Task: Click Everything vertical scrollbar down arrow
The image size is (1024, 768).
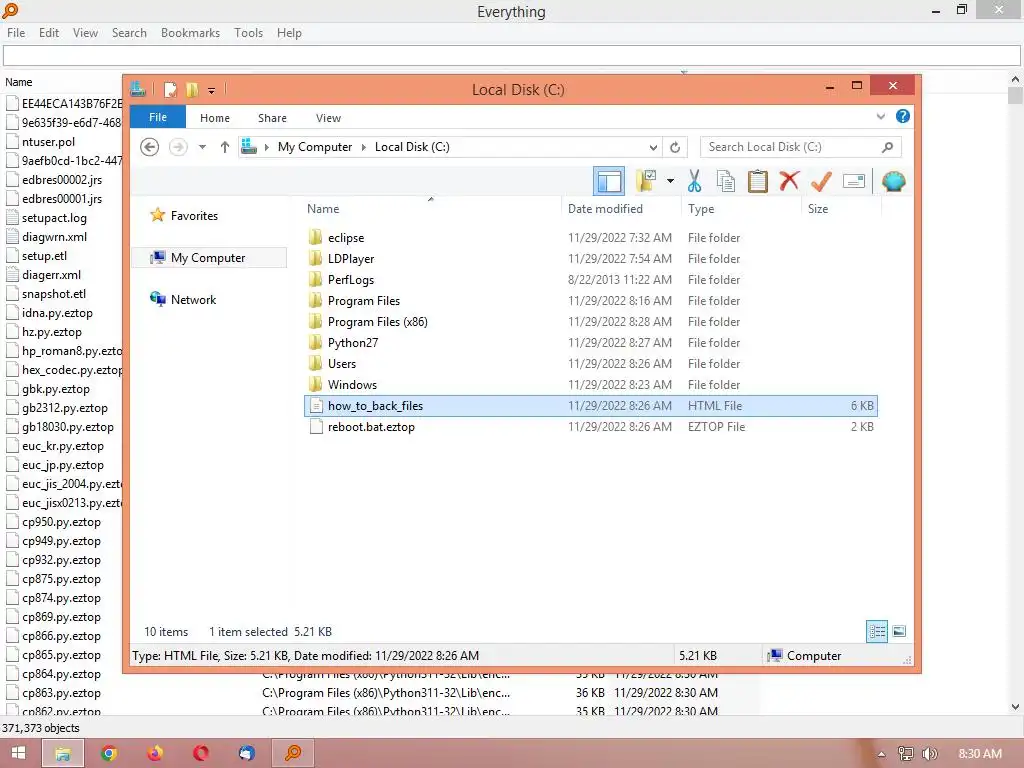Action: coord(1015,707)
